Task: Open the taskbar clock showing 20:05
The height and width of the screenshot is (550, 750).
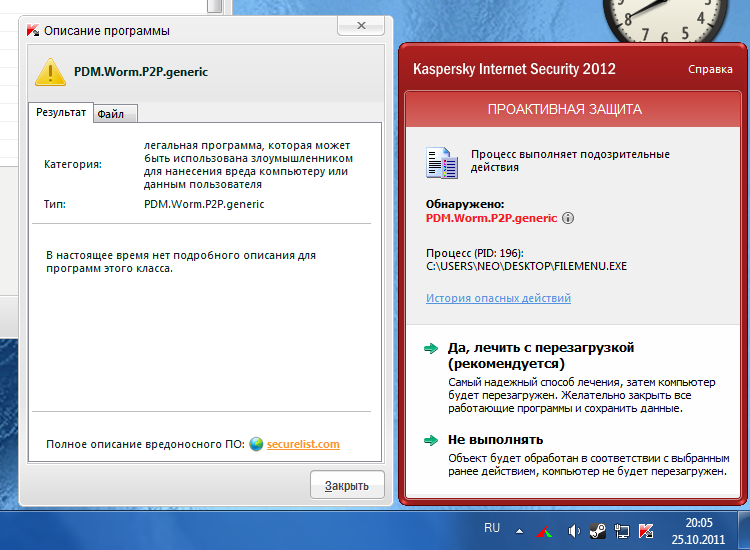Action: (x=698, y=531)
